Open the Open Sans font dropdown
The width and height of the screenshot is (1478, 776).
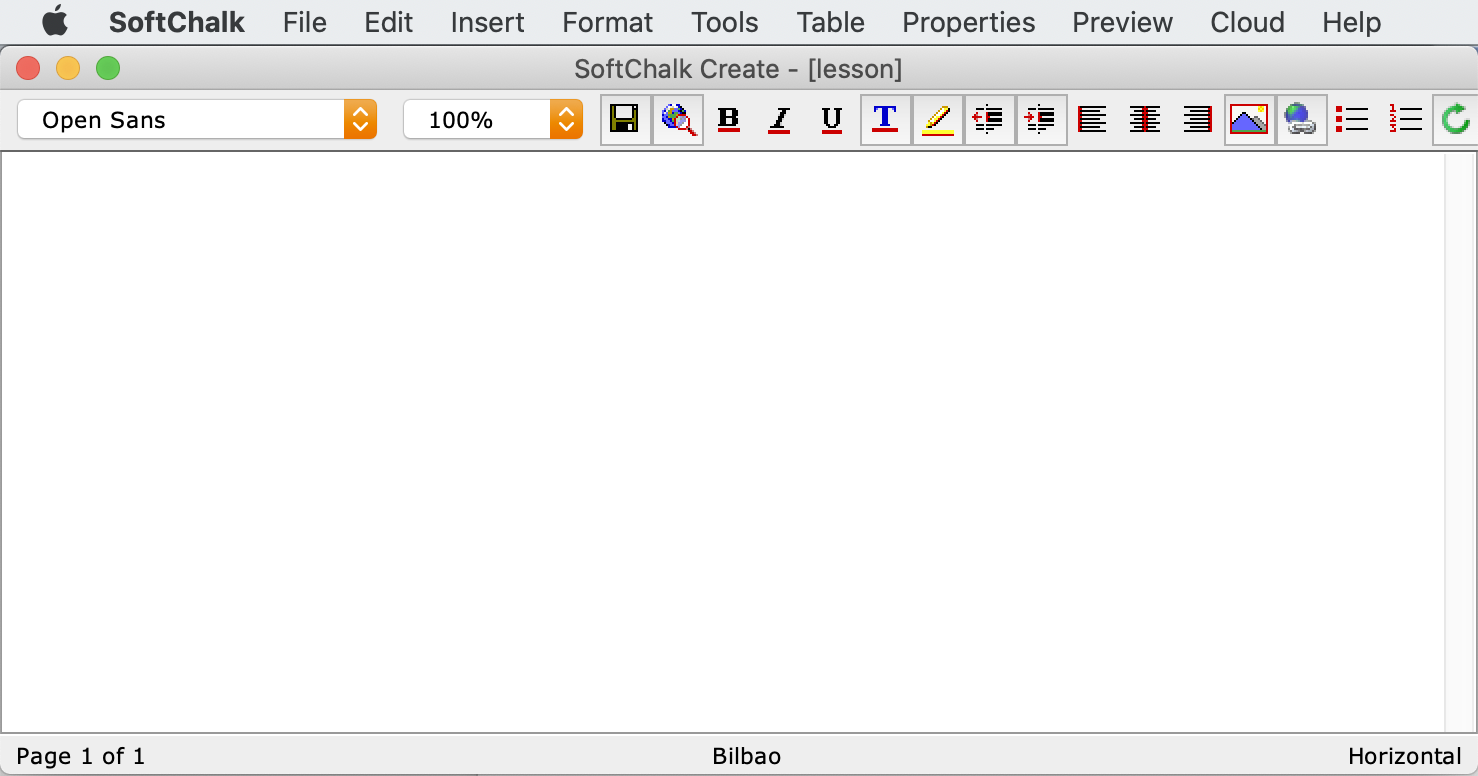[x=197, y=120]
